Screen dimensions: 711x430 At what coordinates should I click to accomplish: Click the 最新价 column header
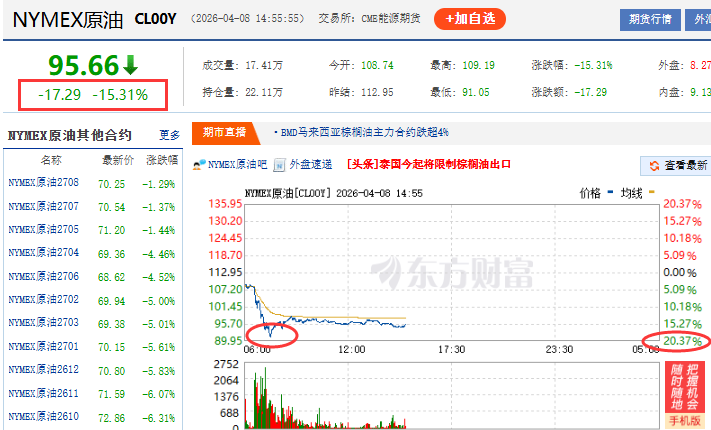pyautogui.click(x=118, y=160)
